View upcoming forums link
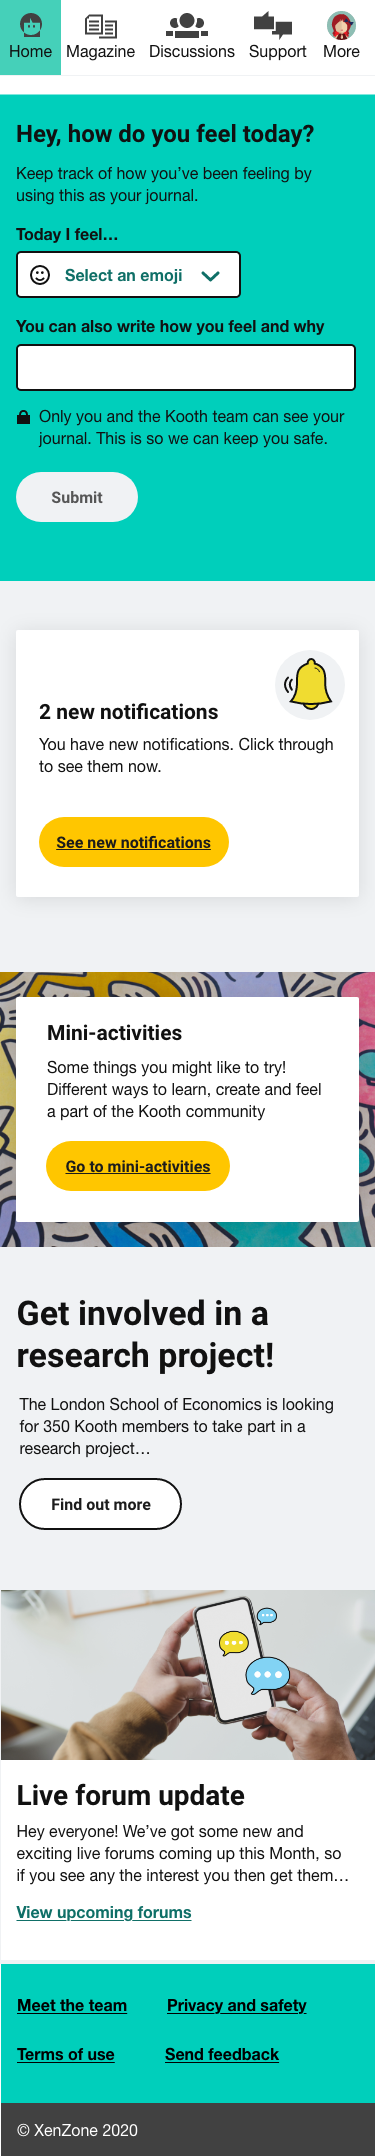Viewport: 375px width, 2156px height. [104, 1912]
